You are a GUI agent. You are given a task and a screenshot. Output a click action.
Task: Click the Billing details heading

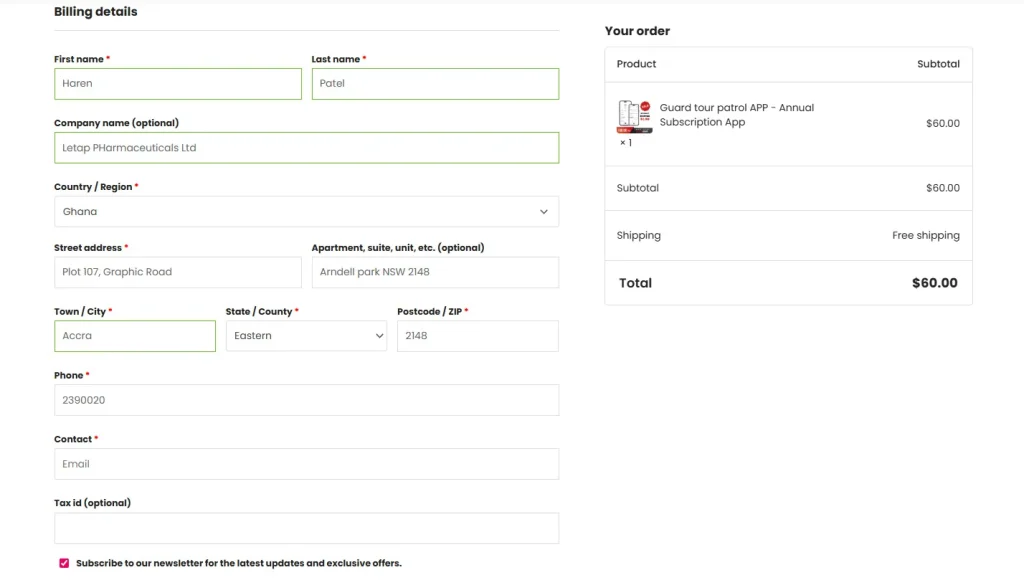96,12
